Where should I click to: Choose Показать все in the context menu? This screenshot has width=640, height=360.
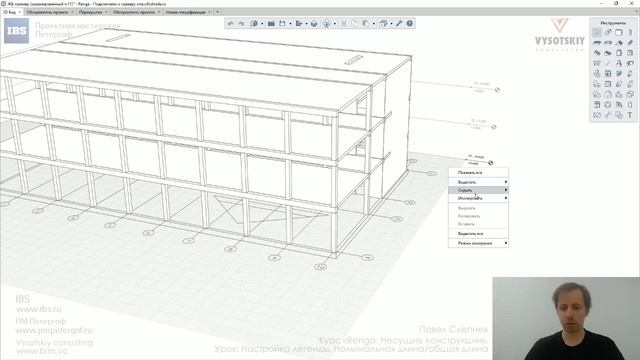[478, 173]
